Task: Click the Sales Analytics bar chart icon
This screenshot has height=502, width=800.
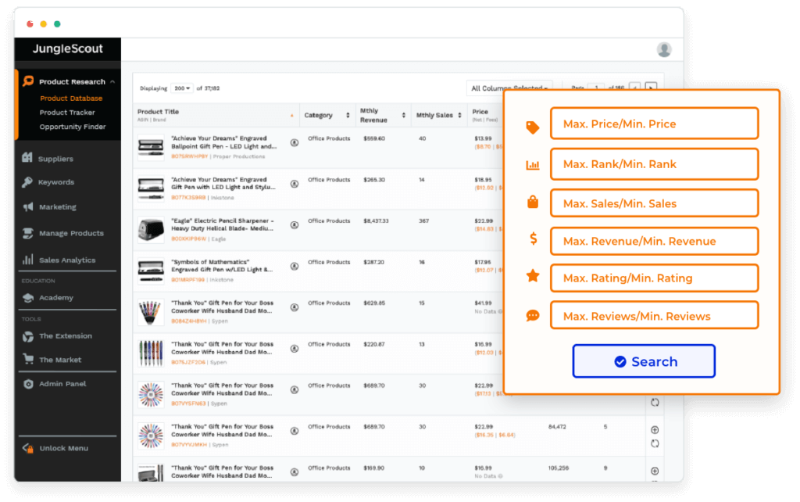Action: (28, 260)
